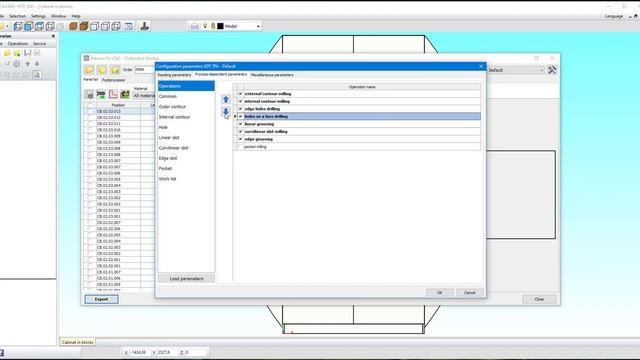
Task: Toggle the padlock layer lock icon
Action: point(213,26)
